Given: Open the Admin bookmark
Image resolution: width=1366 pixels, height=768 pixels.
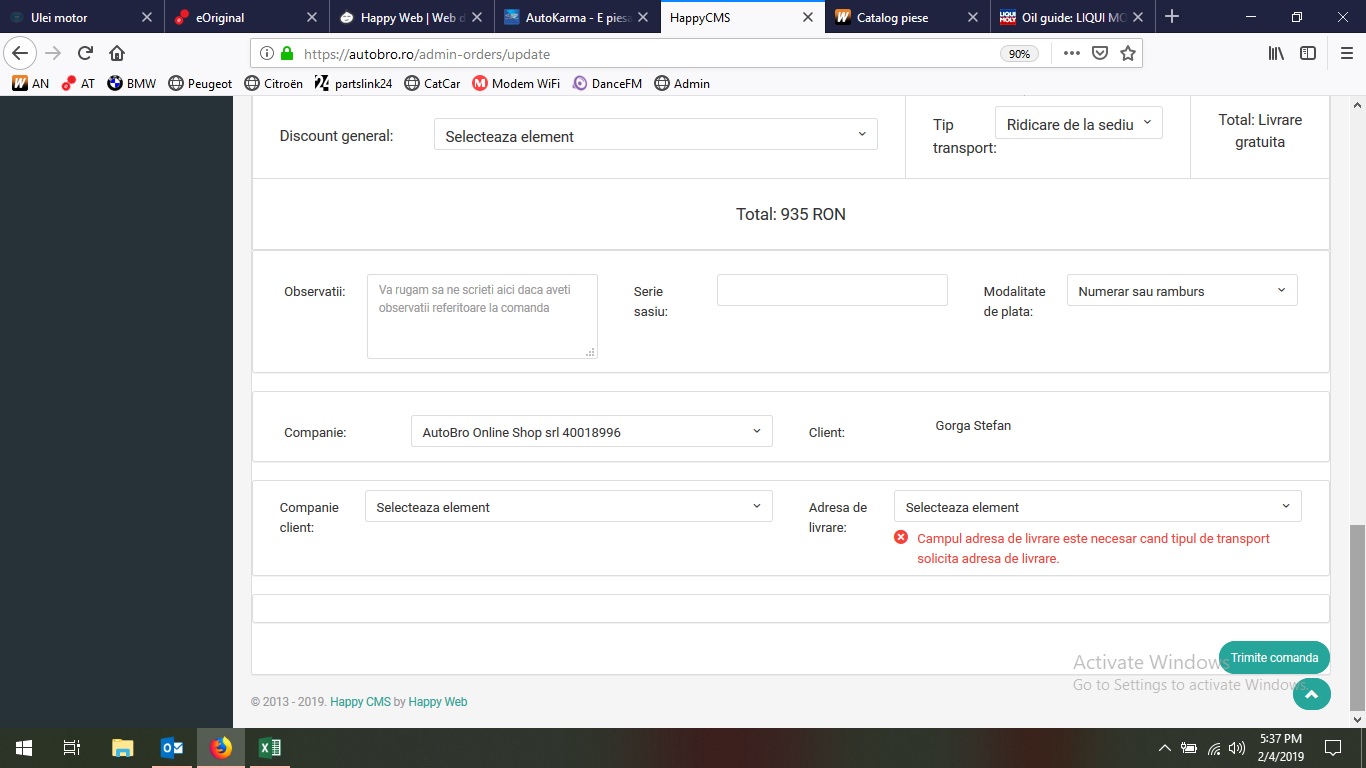Looking at the screenshot, I should [682, 83].
